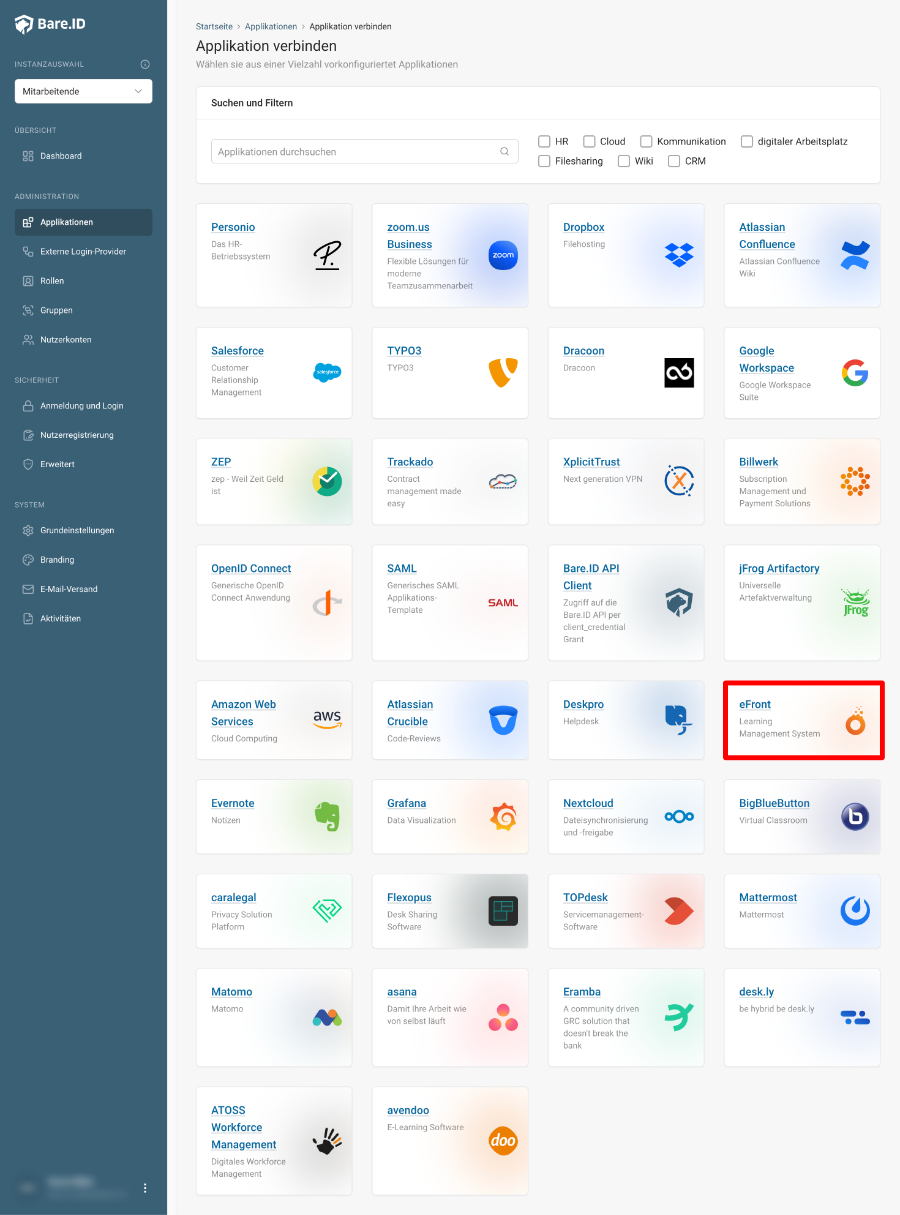Click the XplicitTrust logo icon

click(679, 481)
